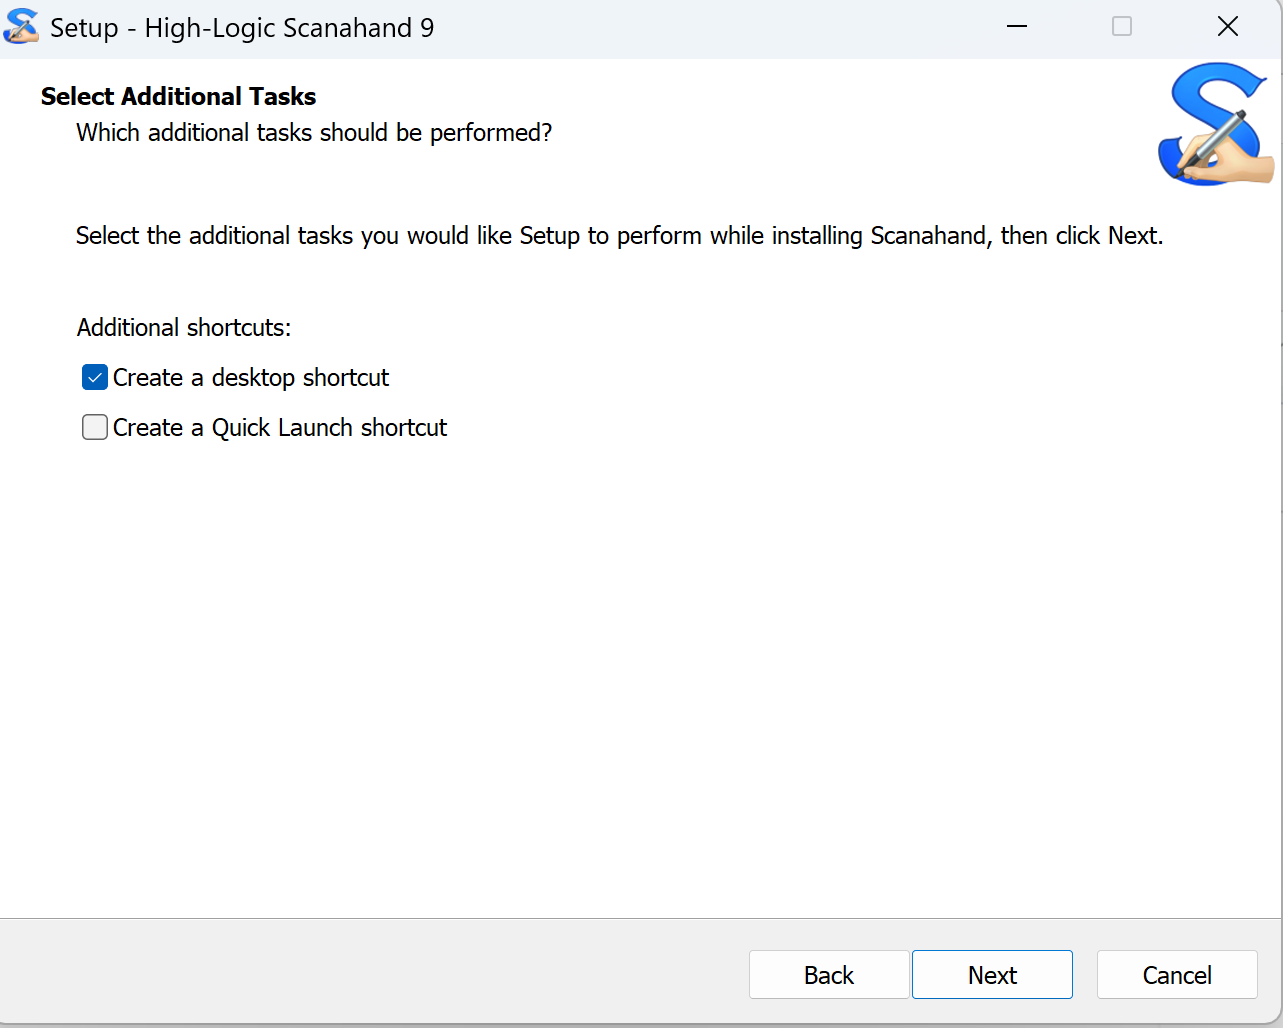Minimize the Scanahand setup window

coord(1017,27)
